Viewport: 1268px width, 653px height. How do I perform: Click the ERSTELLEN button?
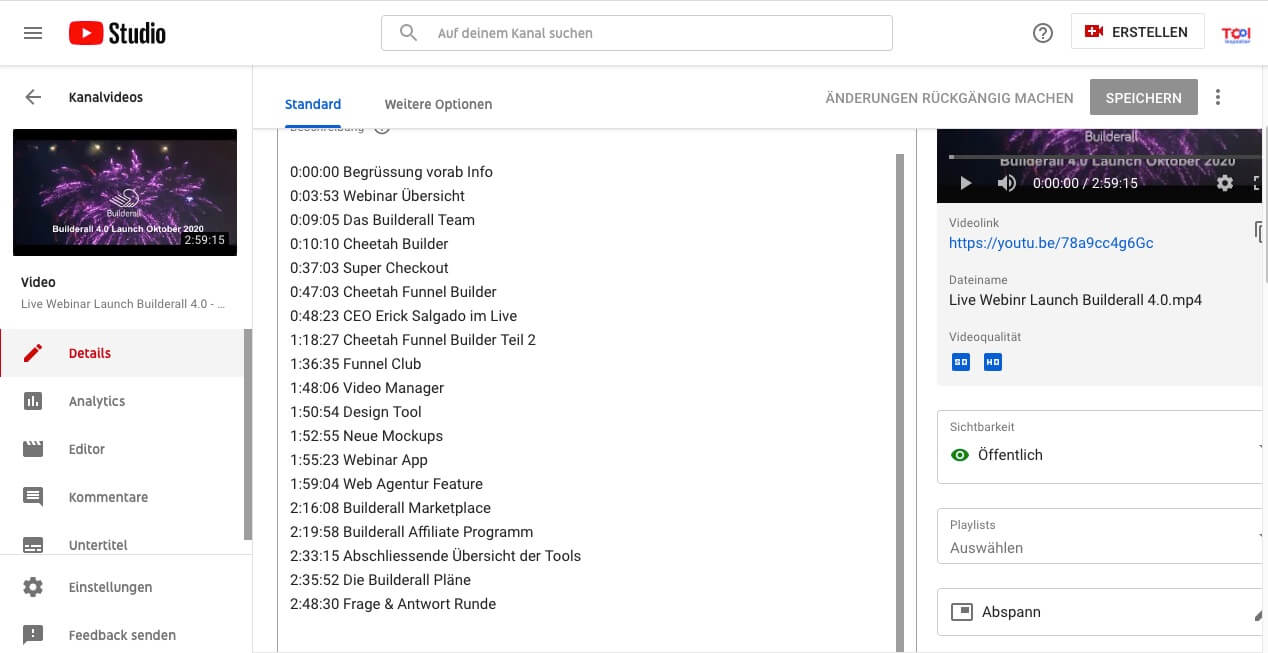(x=1137, y=32)
